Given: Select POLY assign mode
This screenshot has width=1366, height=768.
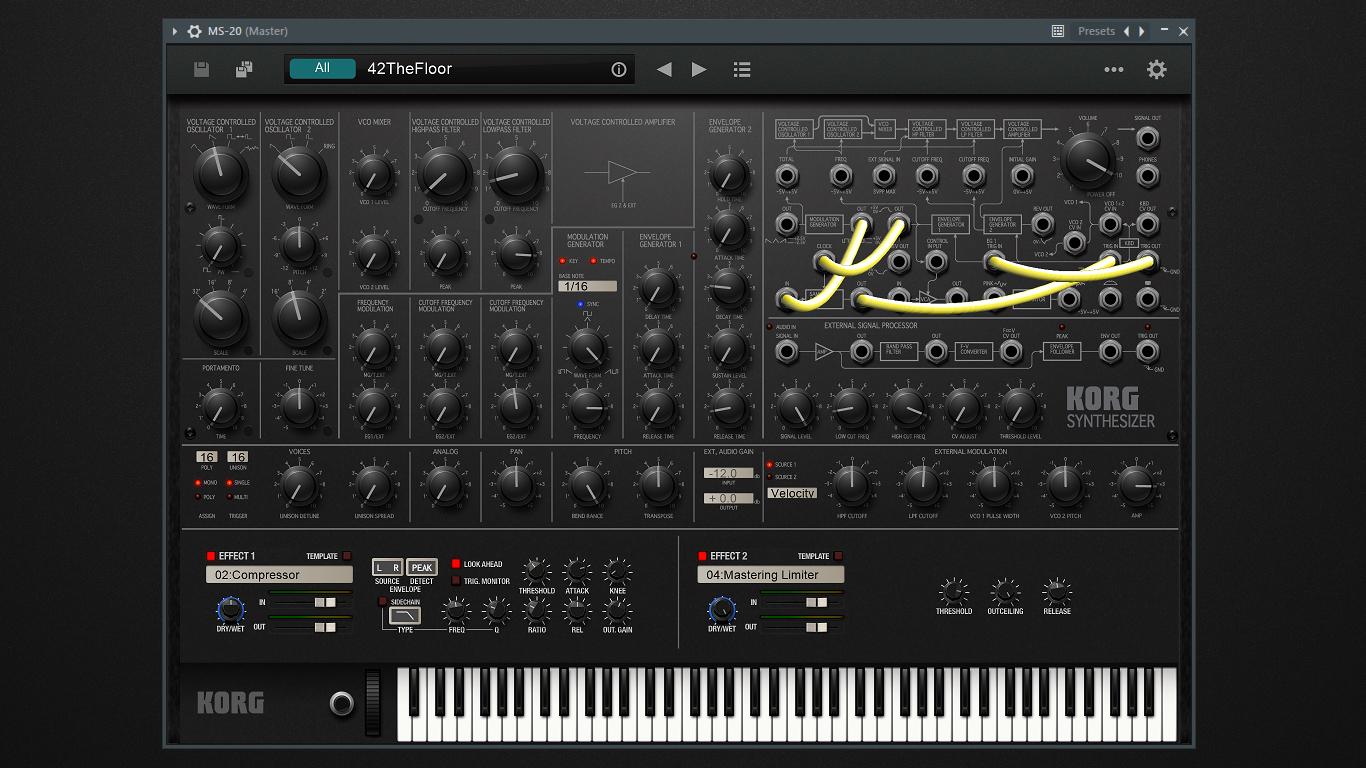Looking at the screenshot, I should coord(198,497).
